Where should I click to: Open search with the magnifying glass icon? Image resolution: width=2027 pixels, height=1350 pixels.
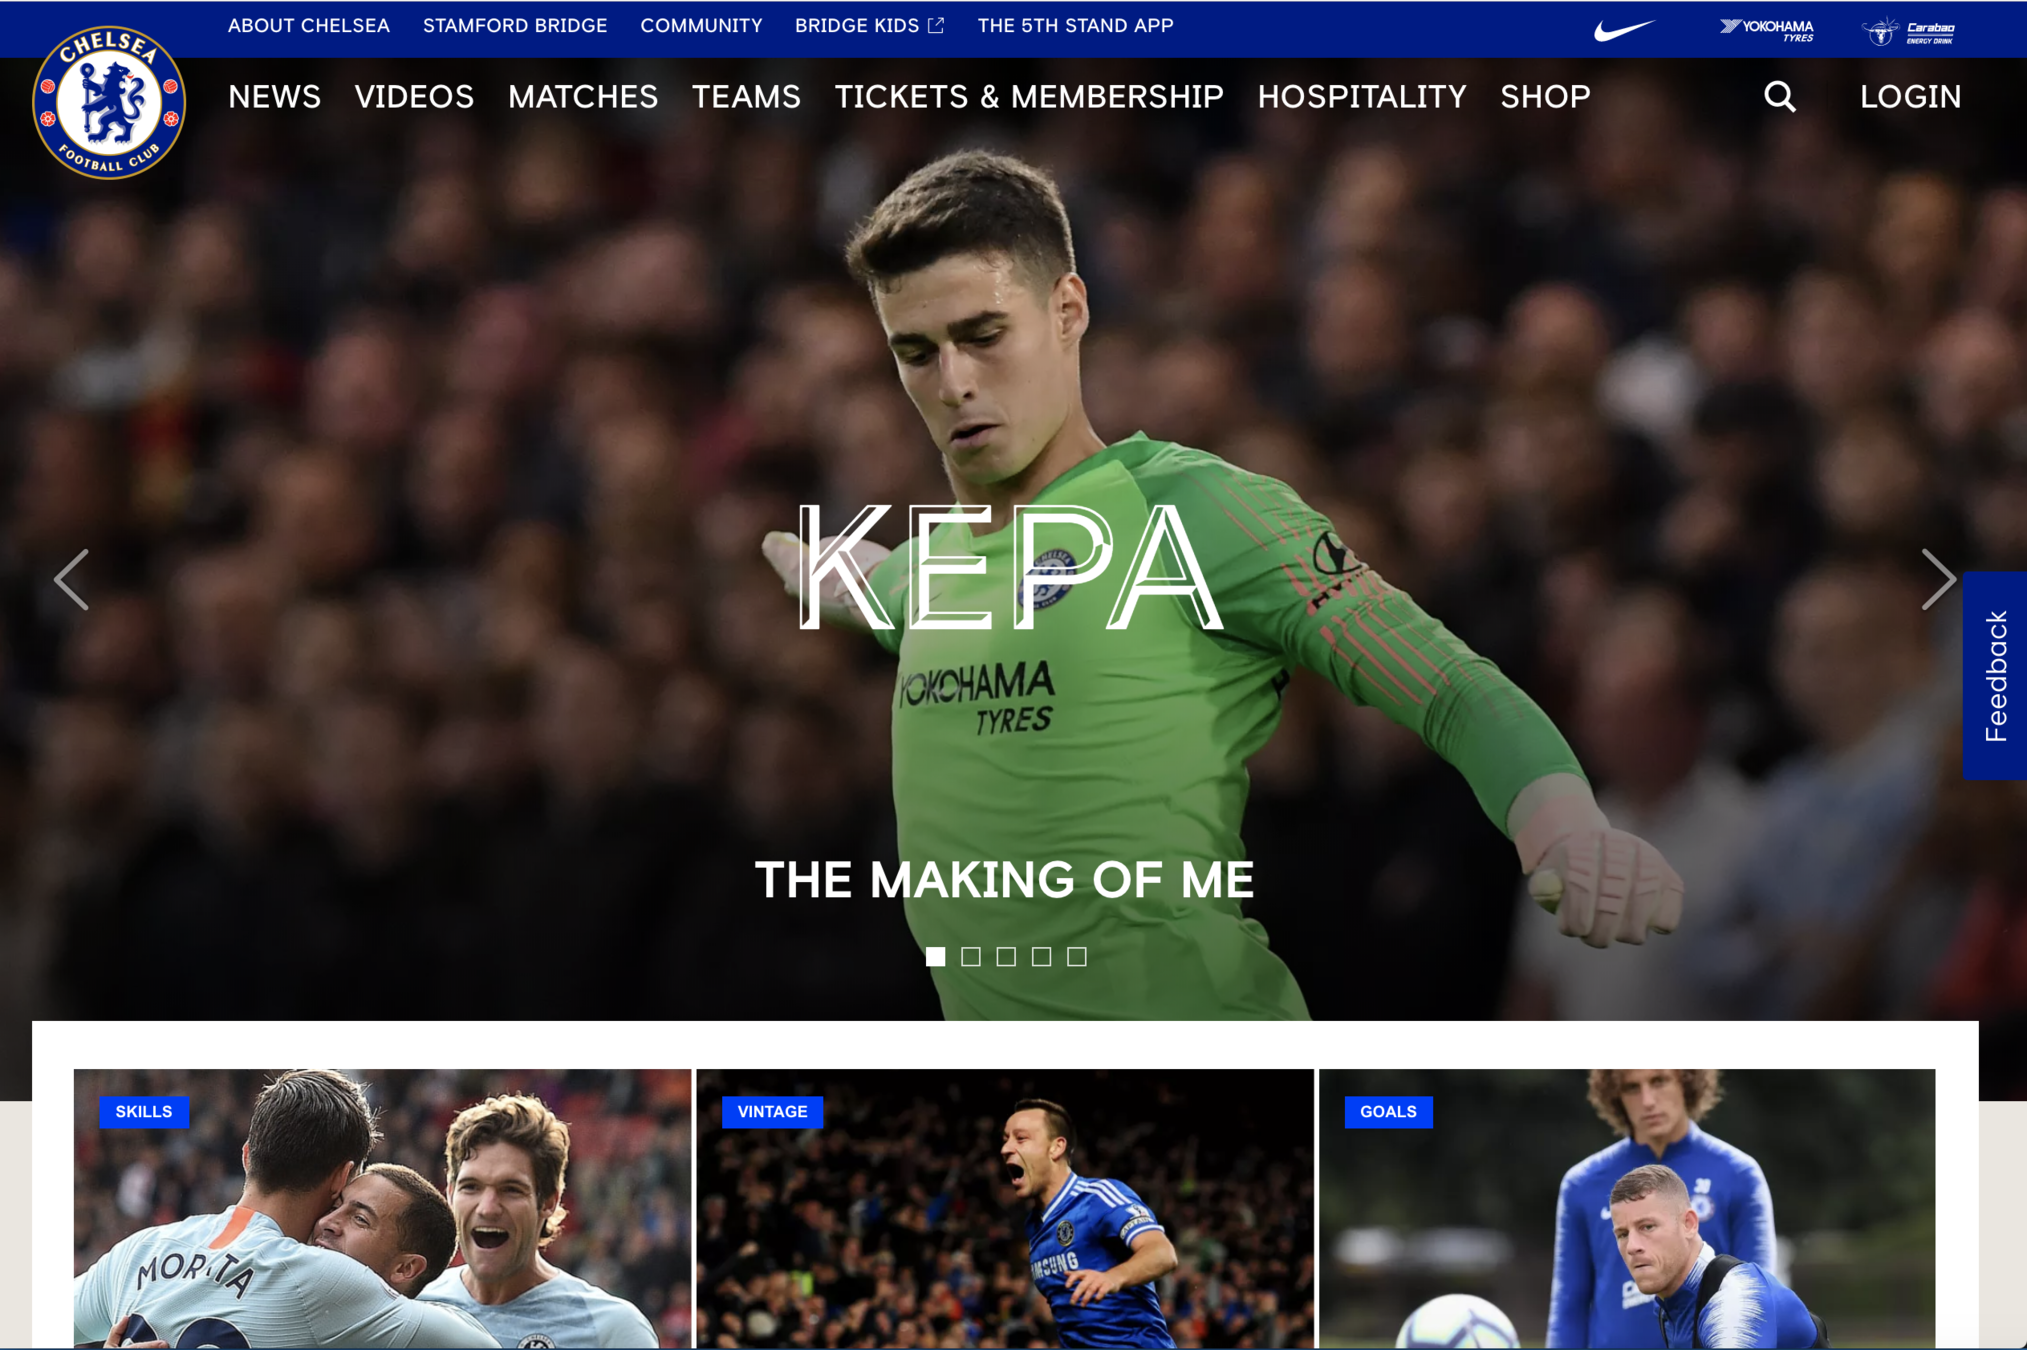[1779, 96]
